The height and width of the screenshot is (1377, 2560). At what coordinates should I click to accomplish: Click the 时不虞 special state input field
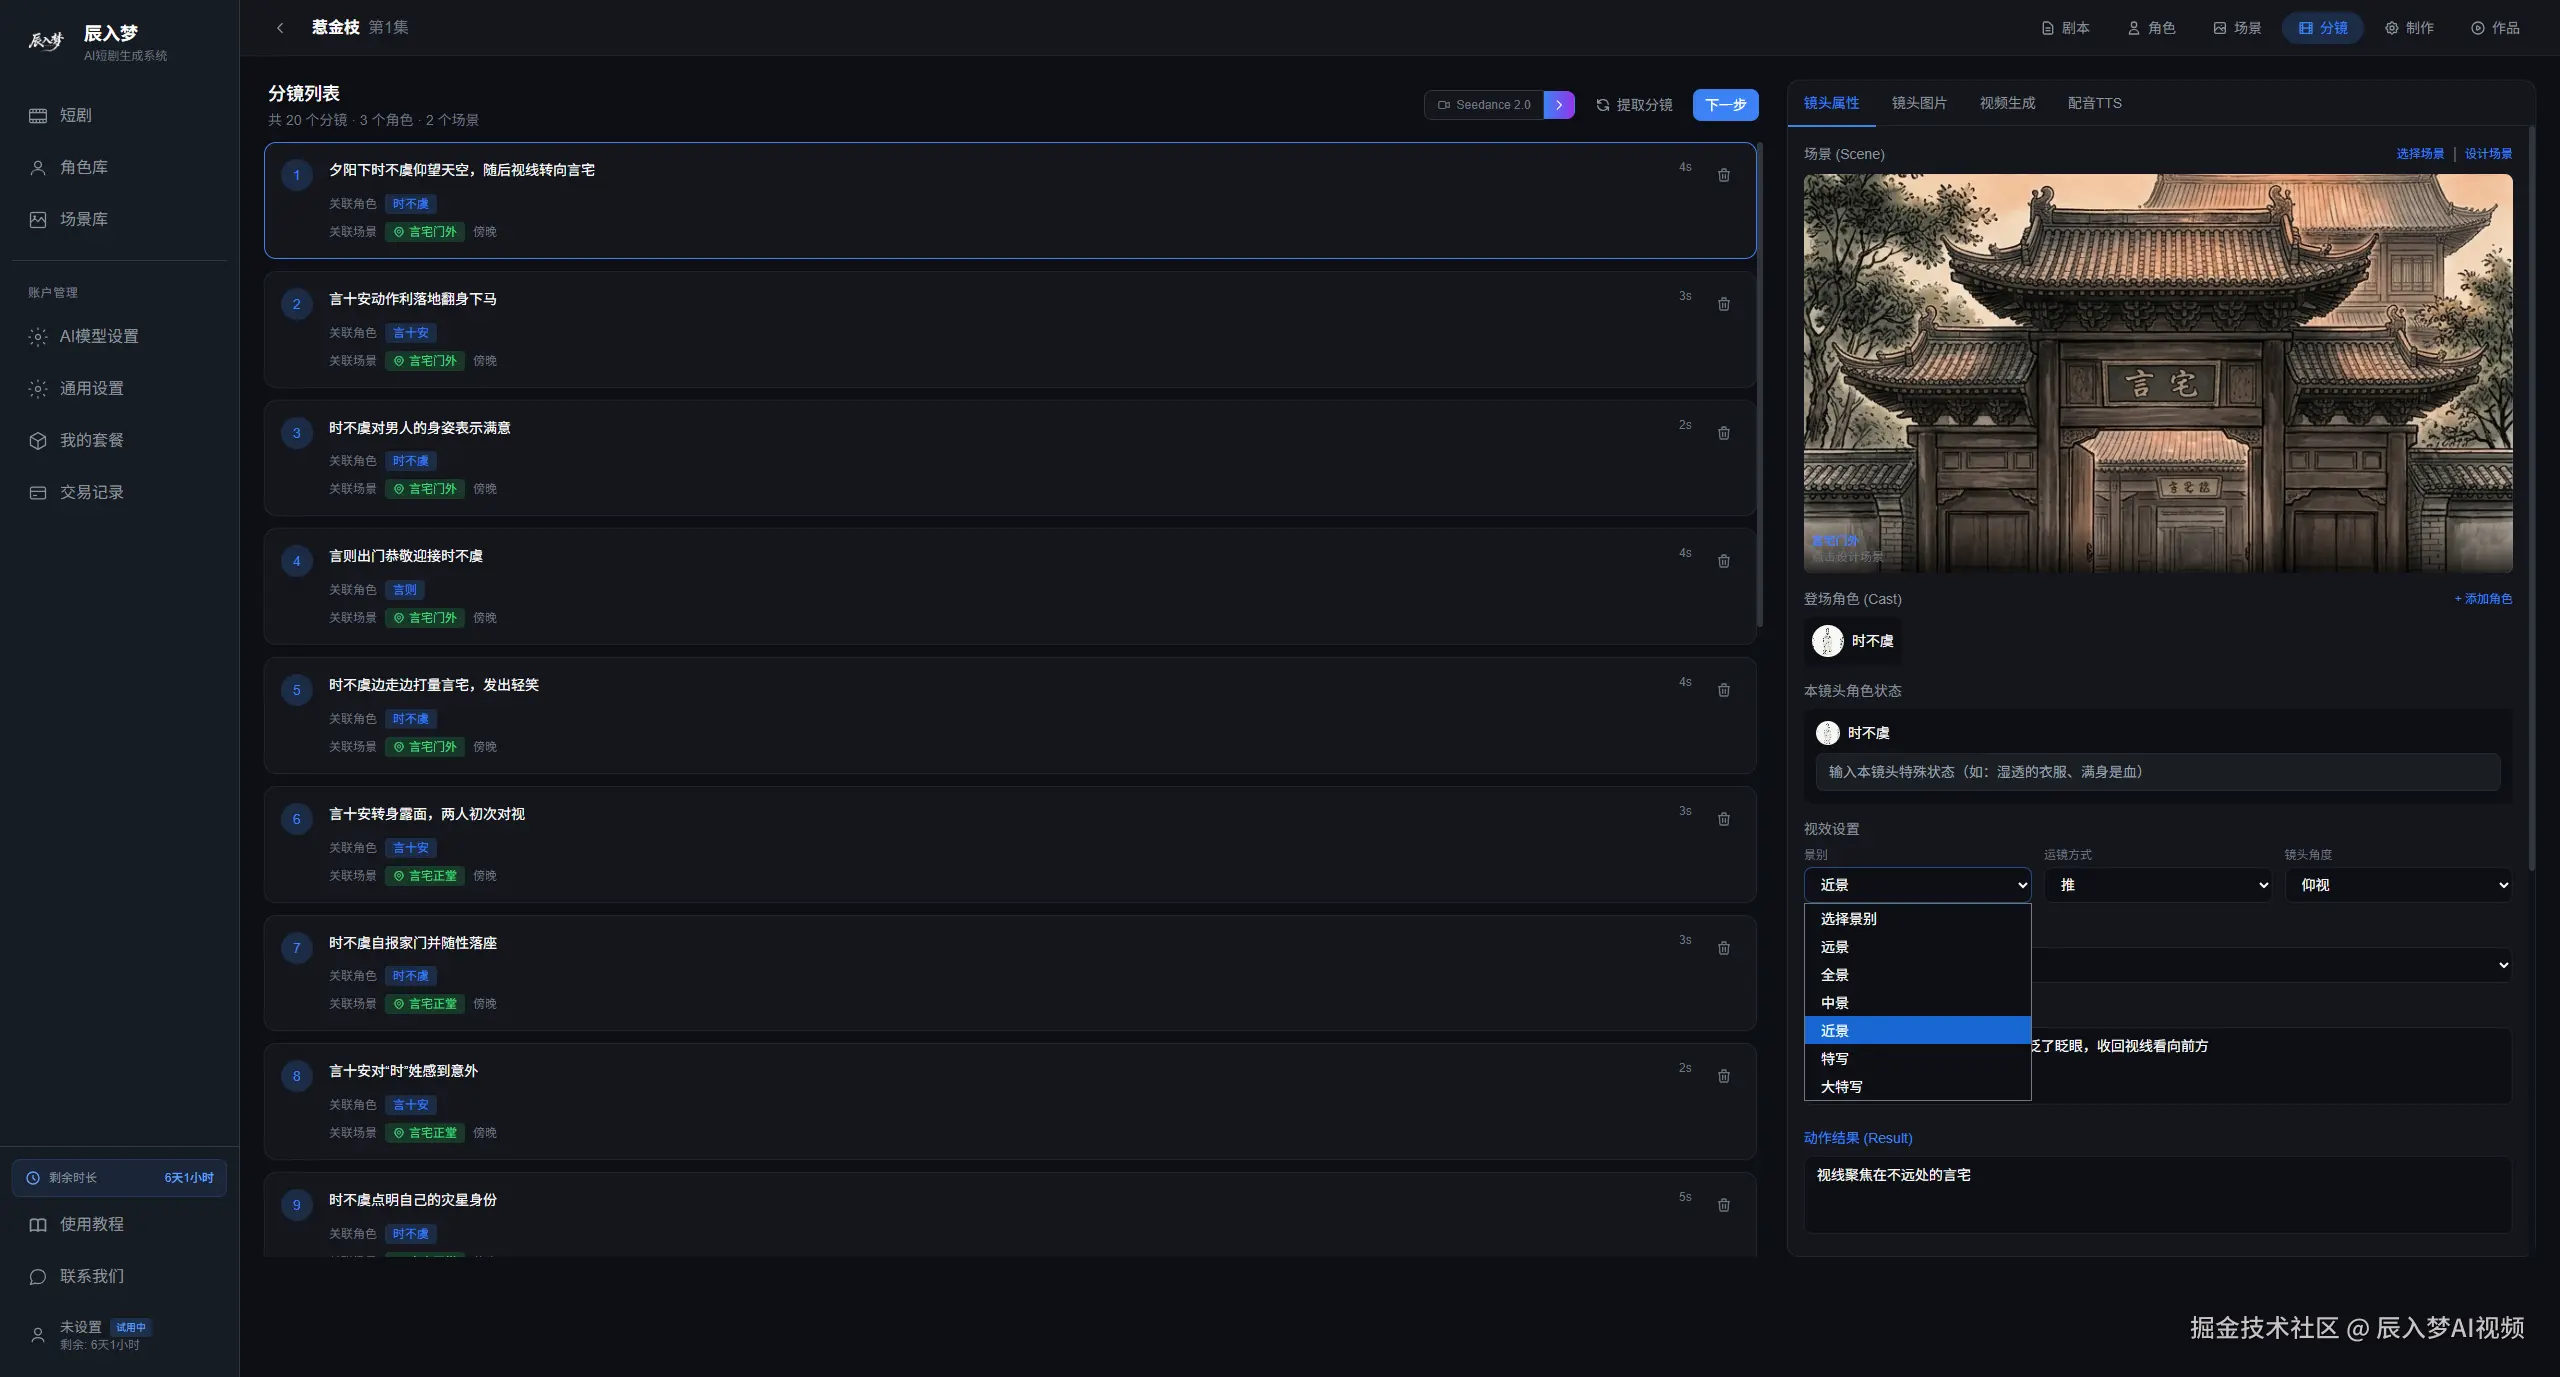2157,772
